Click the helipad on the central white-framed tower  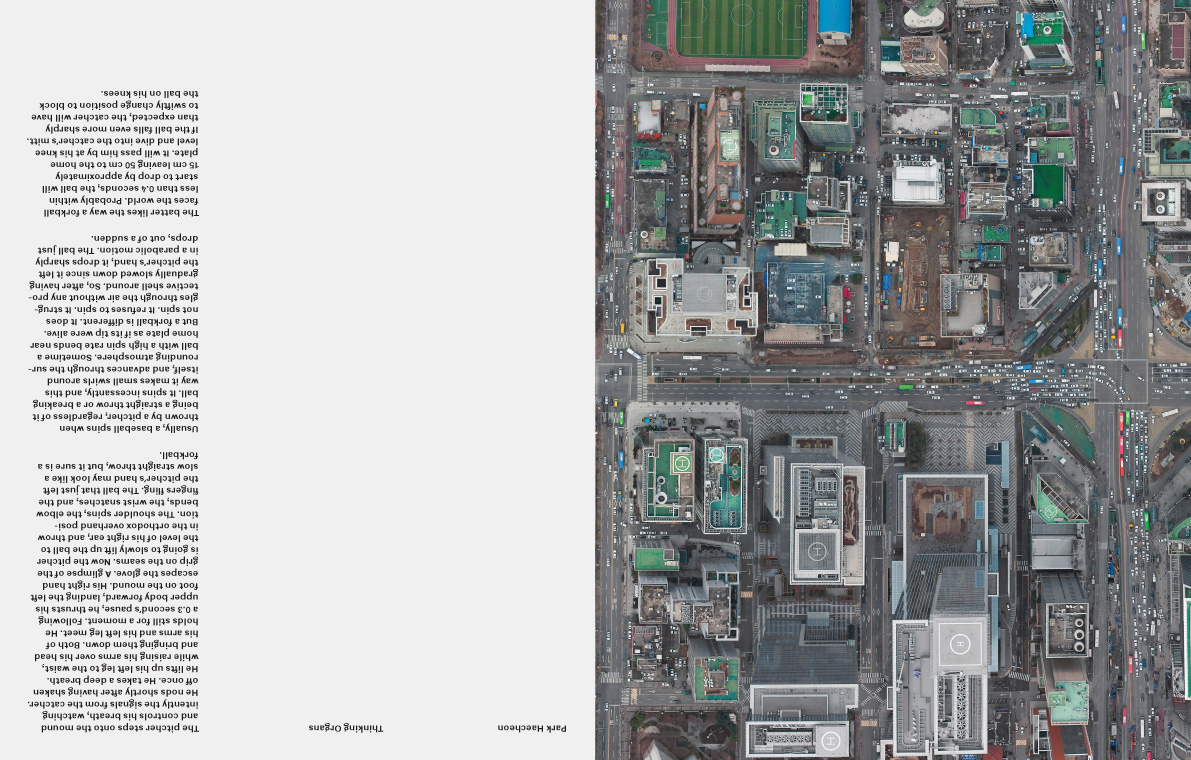click(x=816, y=550)
